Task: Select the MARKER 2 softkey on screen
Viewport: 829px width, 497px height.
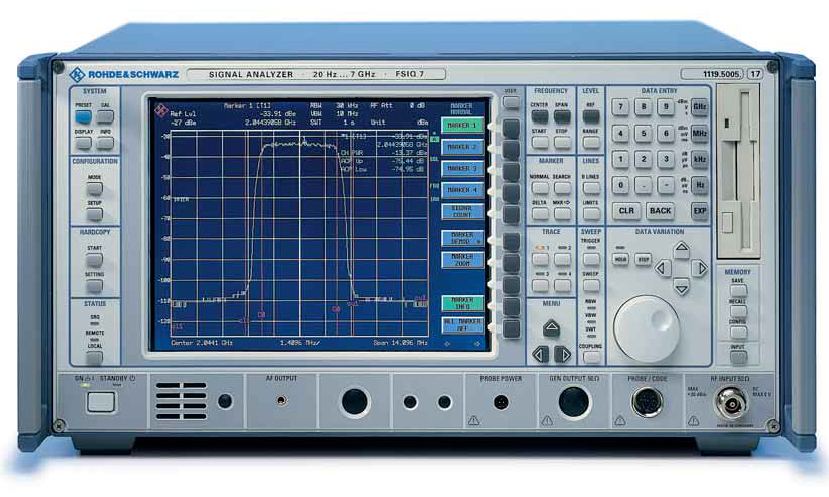Action: coord(462,148)
